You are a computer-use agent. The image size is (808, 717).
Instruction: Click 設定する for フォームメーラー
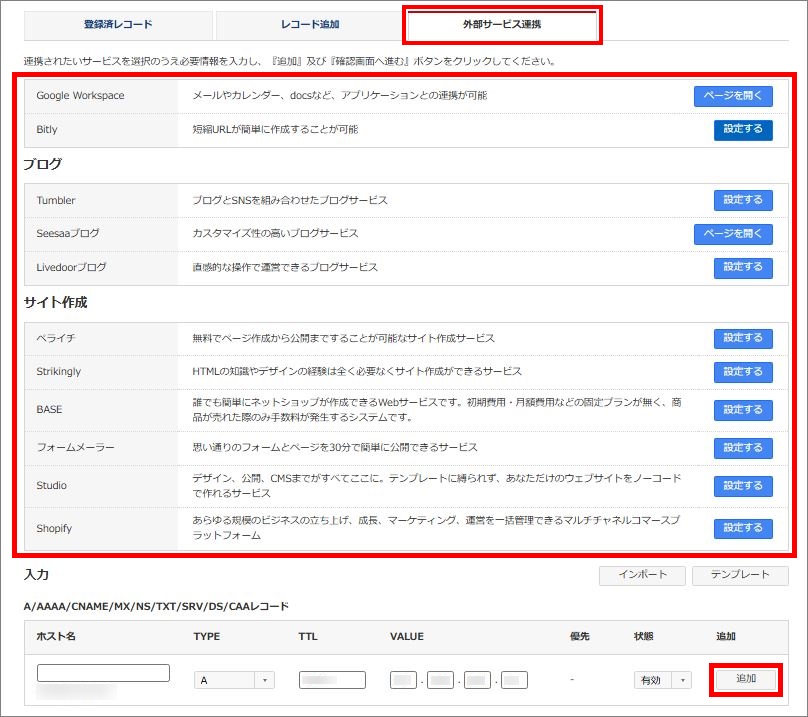pos(743,448)
